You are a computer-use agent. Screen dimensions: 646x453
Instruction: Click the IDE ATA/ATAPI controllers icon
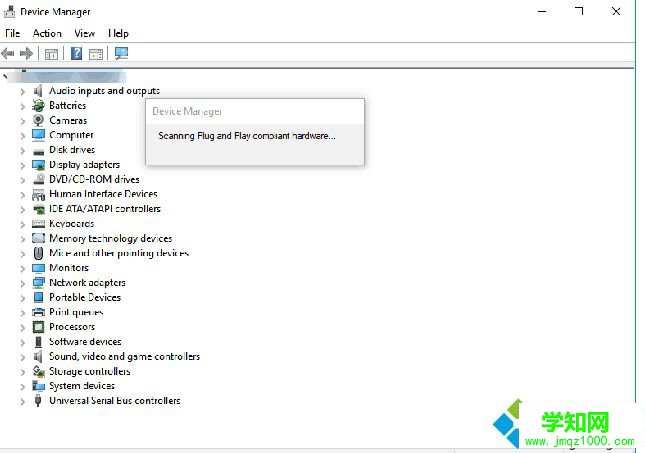39,209
